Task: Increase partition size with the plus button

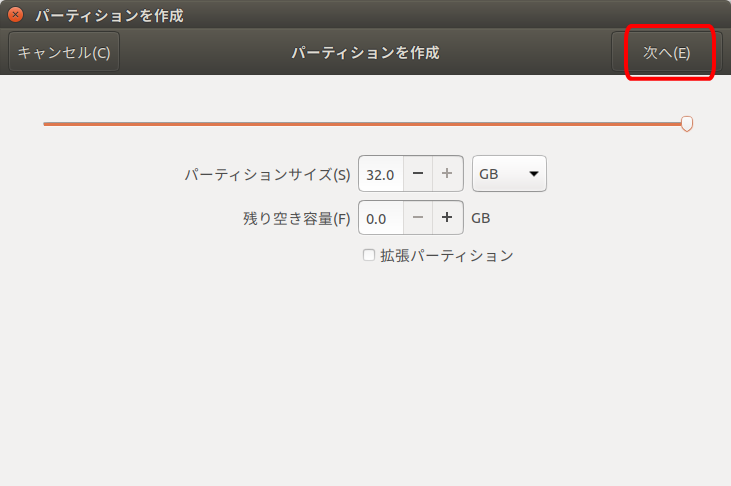Action: coord(447,174)
